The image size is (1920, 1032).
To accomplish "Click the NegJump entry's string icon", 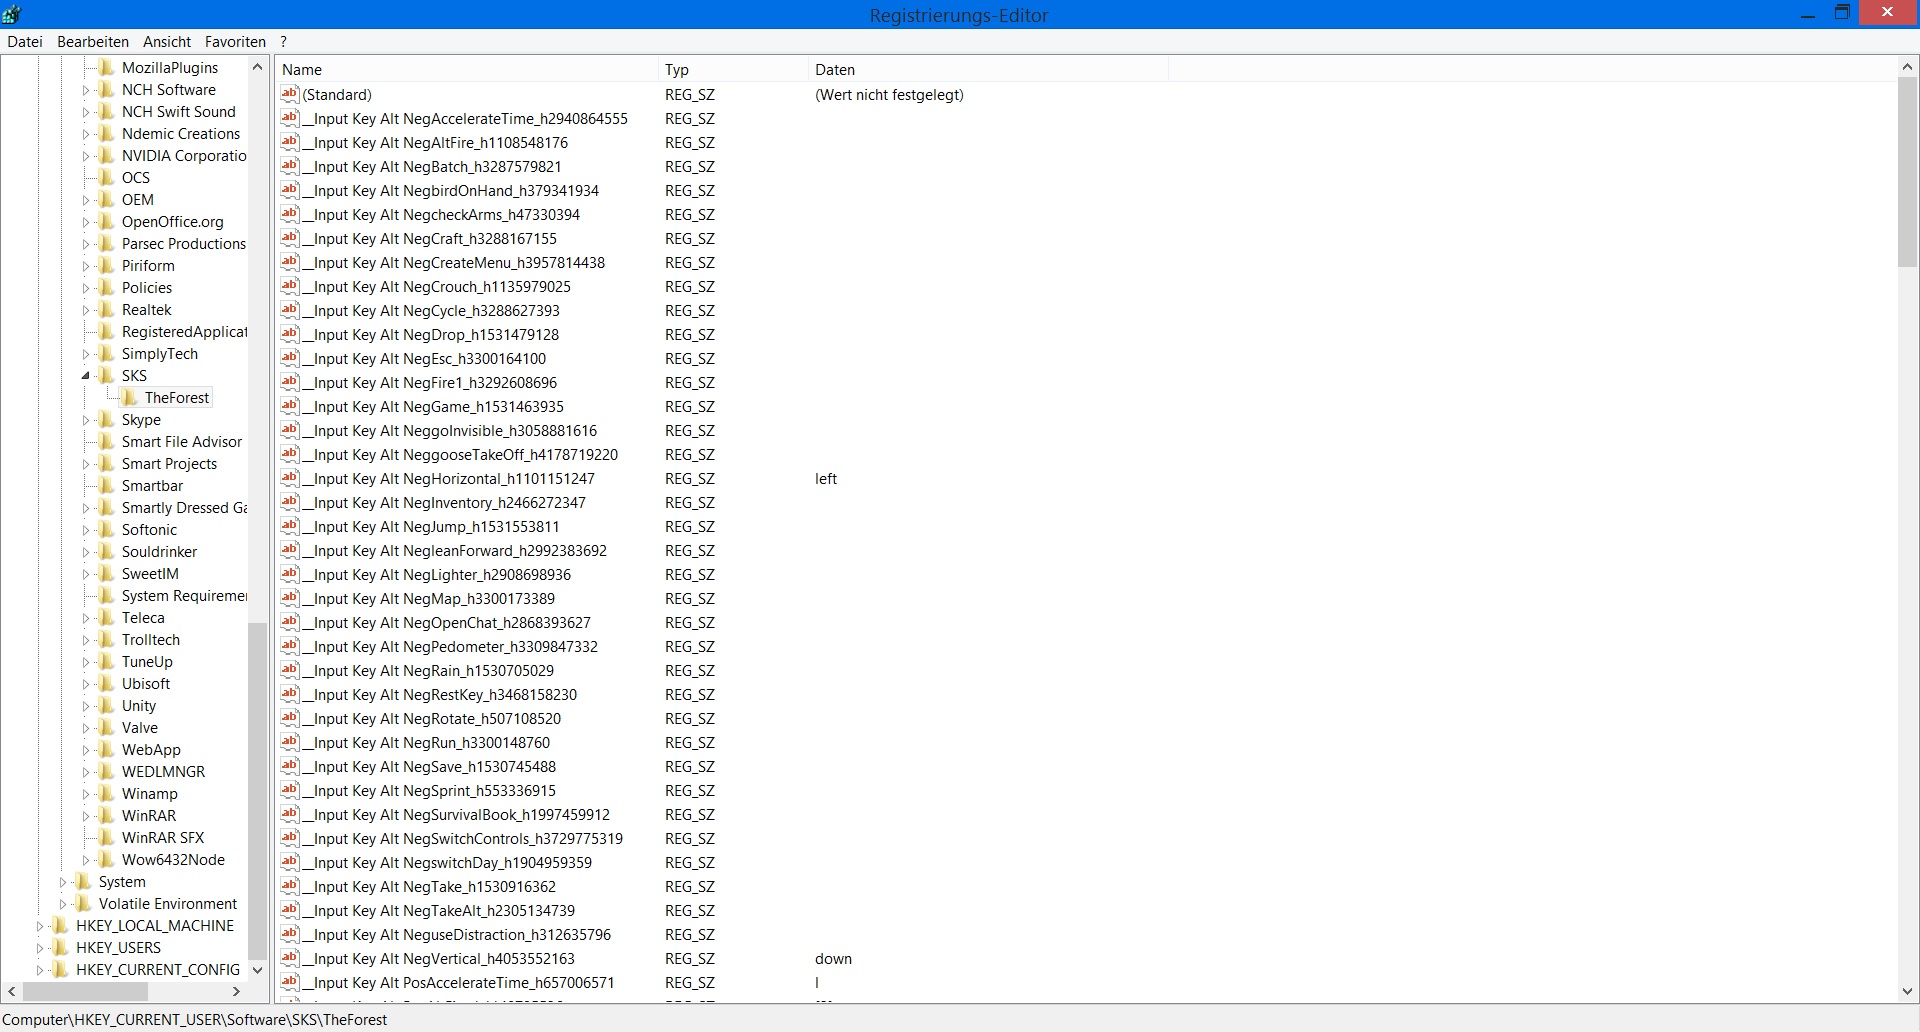I will click(x=290, y=527).
